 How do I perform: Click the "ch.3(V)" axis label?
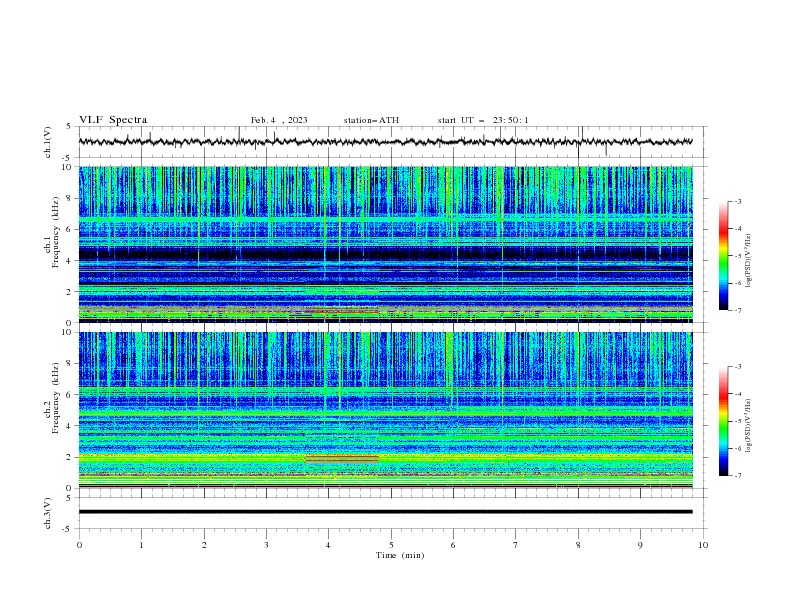click(48, 513)
